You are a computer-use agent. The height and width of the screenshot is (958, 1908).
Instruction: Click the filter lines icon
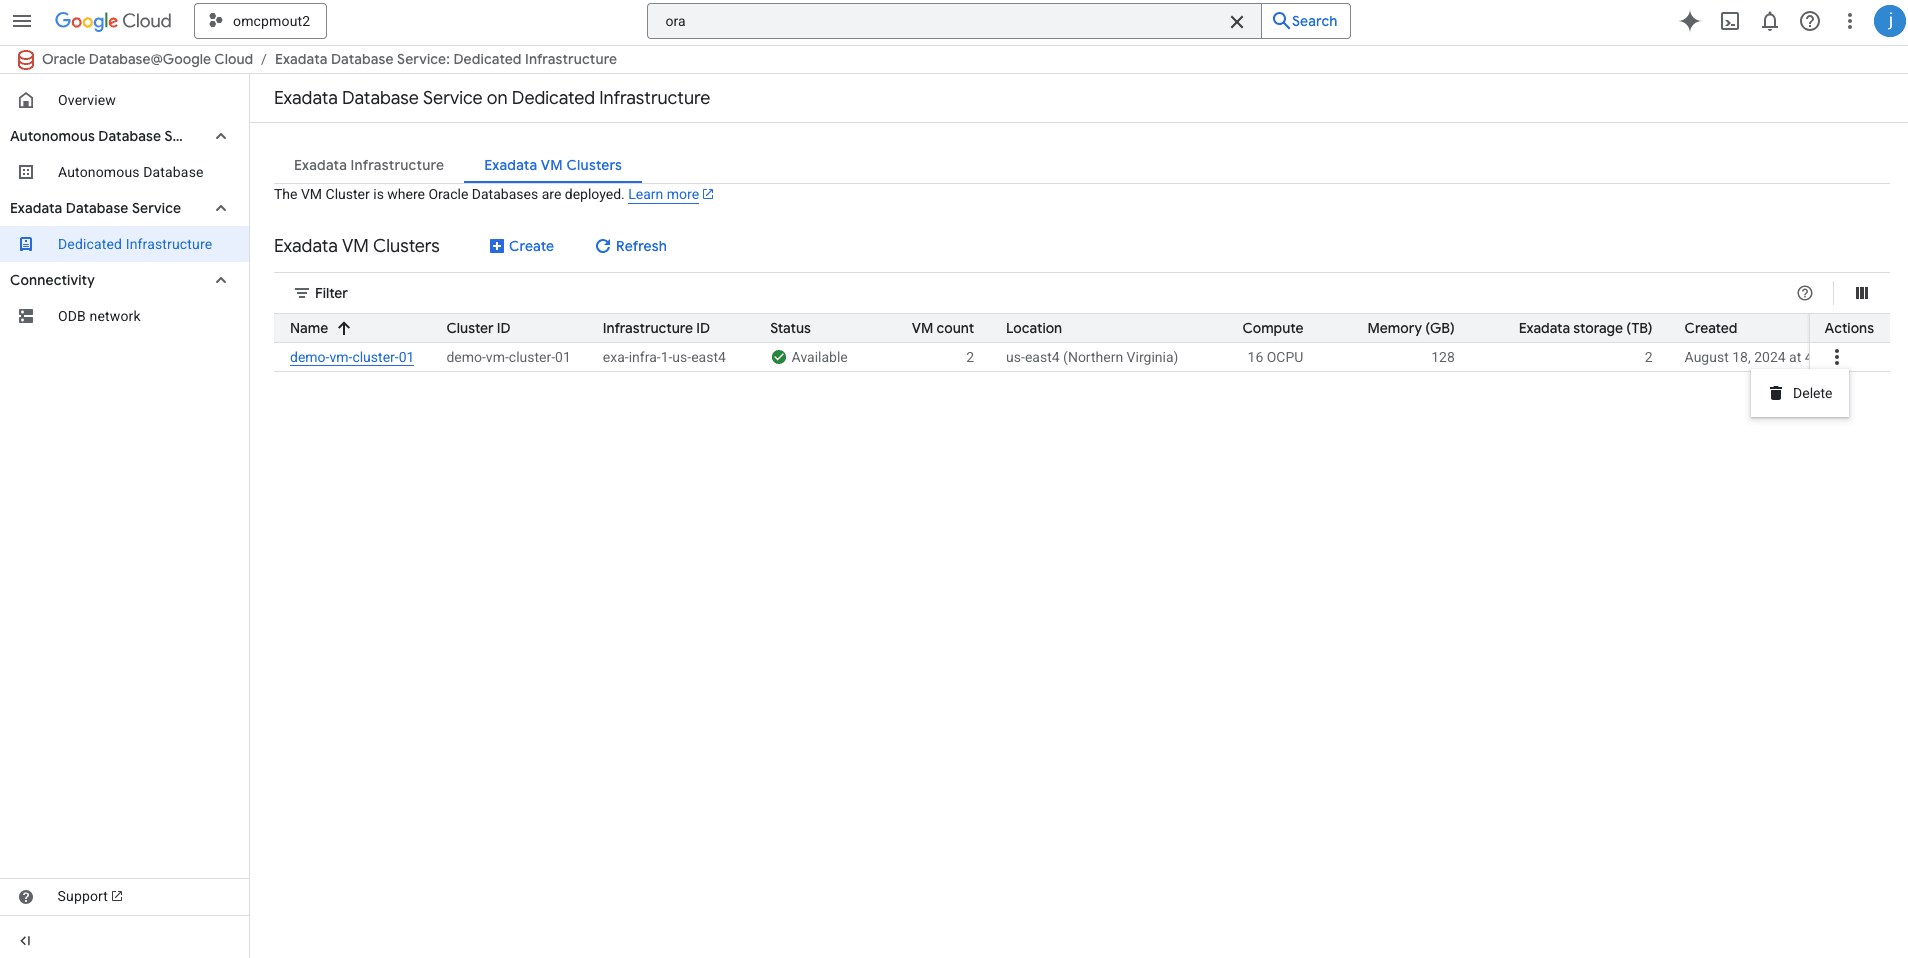tap(301, 293)
